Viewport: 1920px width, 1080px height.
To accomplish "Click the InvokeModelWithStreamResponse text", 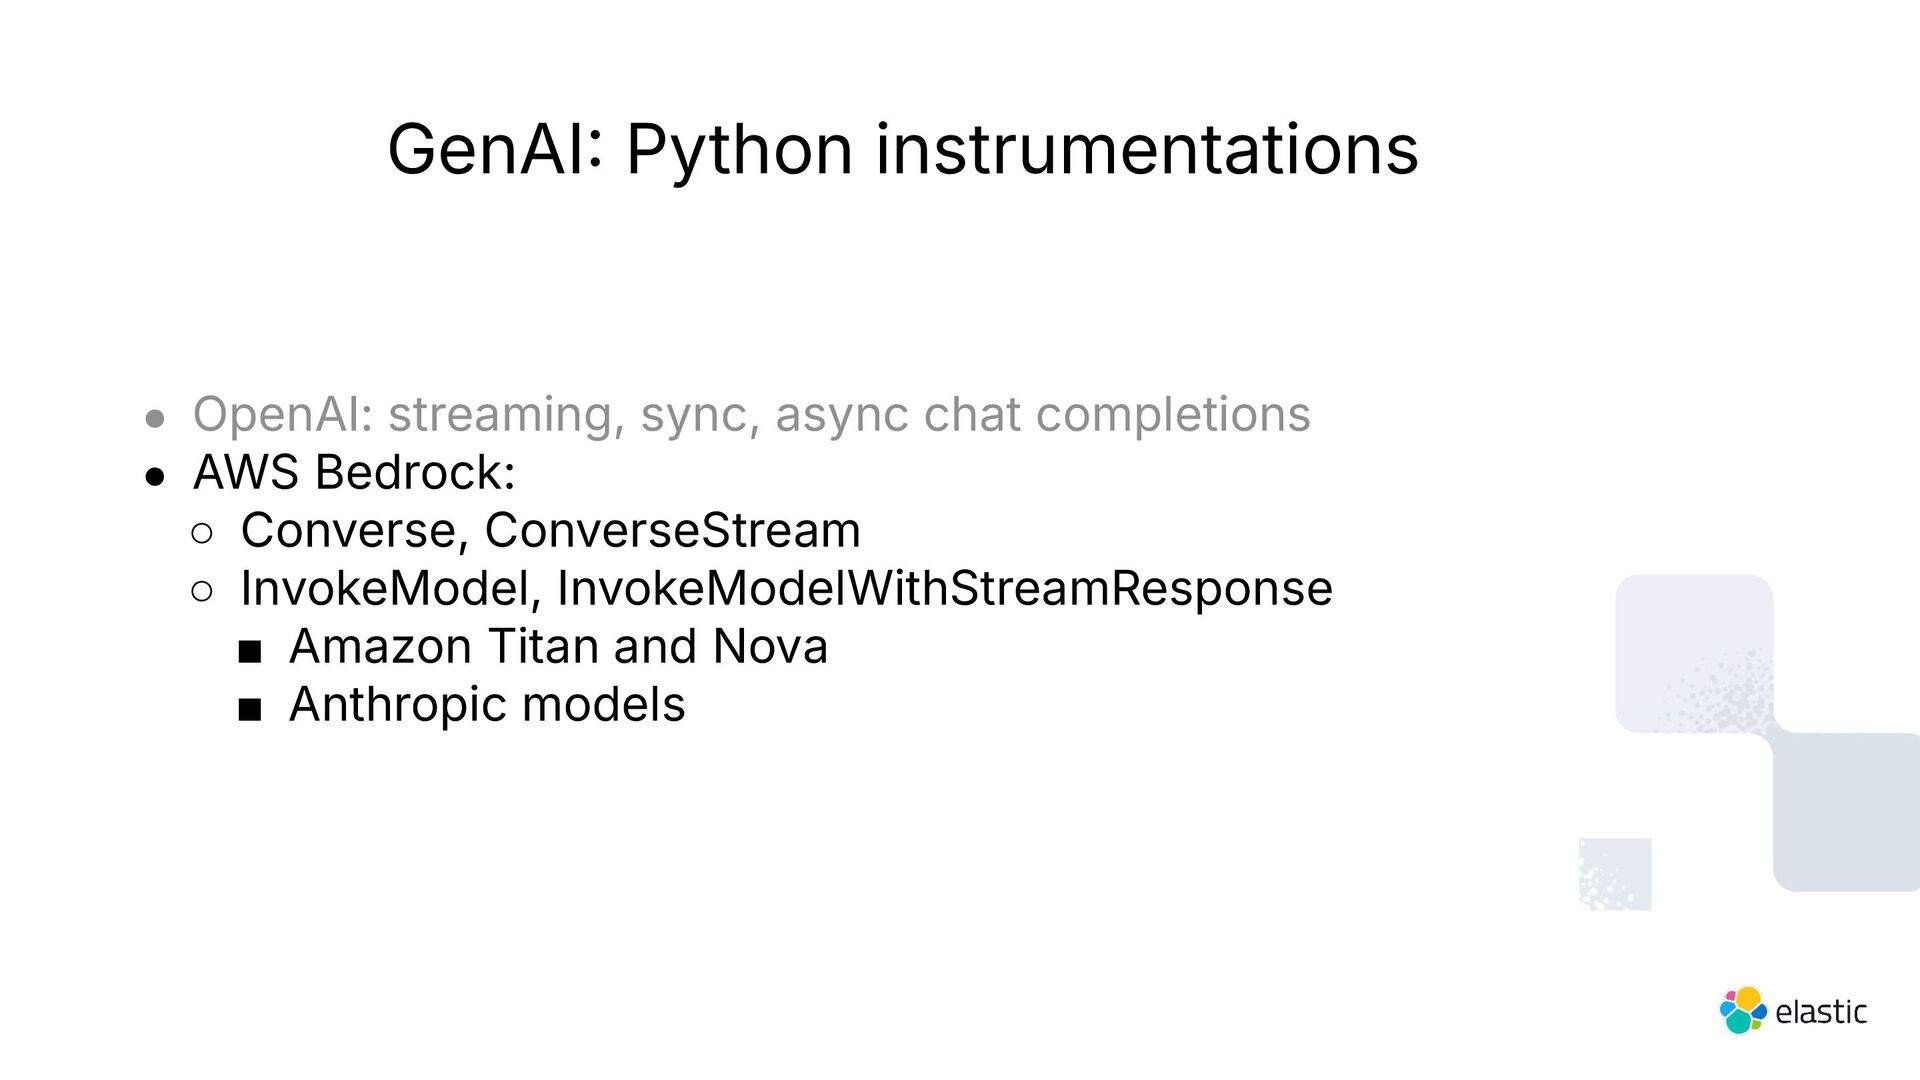I will (945, 588).
